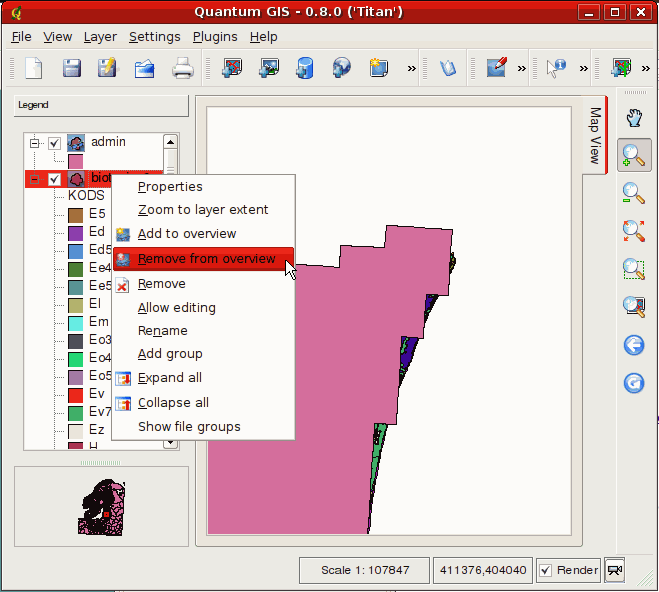Add a raster layer toolbar icon
The image size is (659, 592).
[x=269, y=68]
